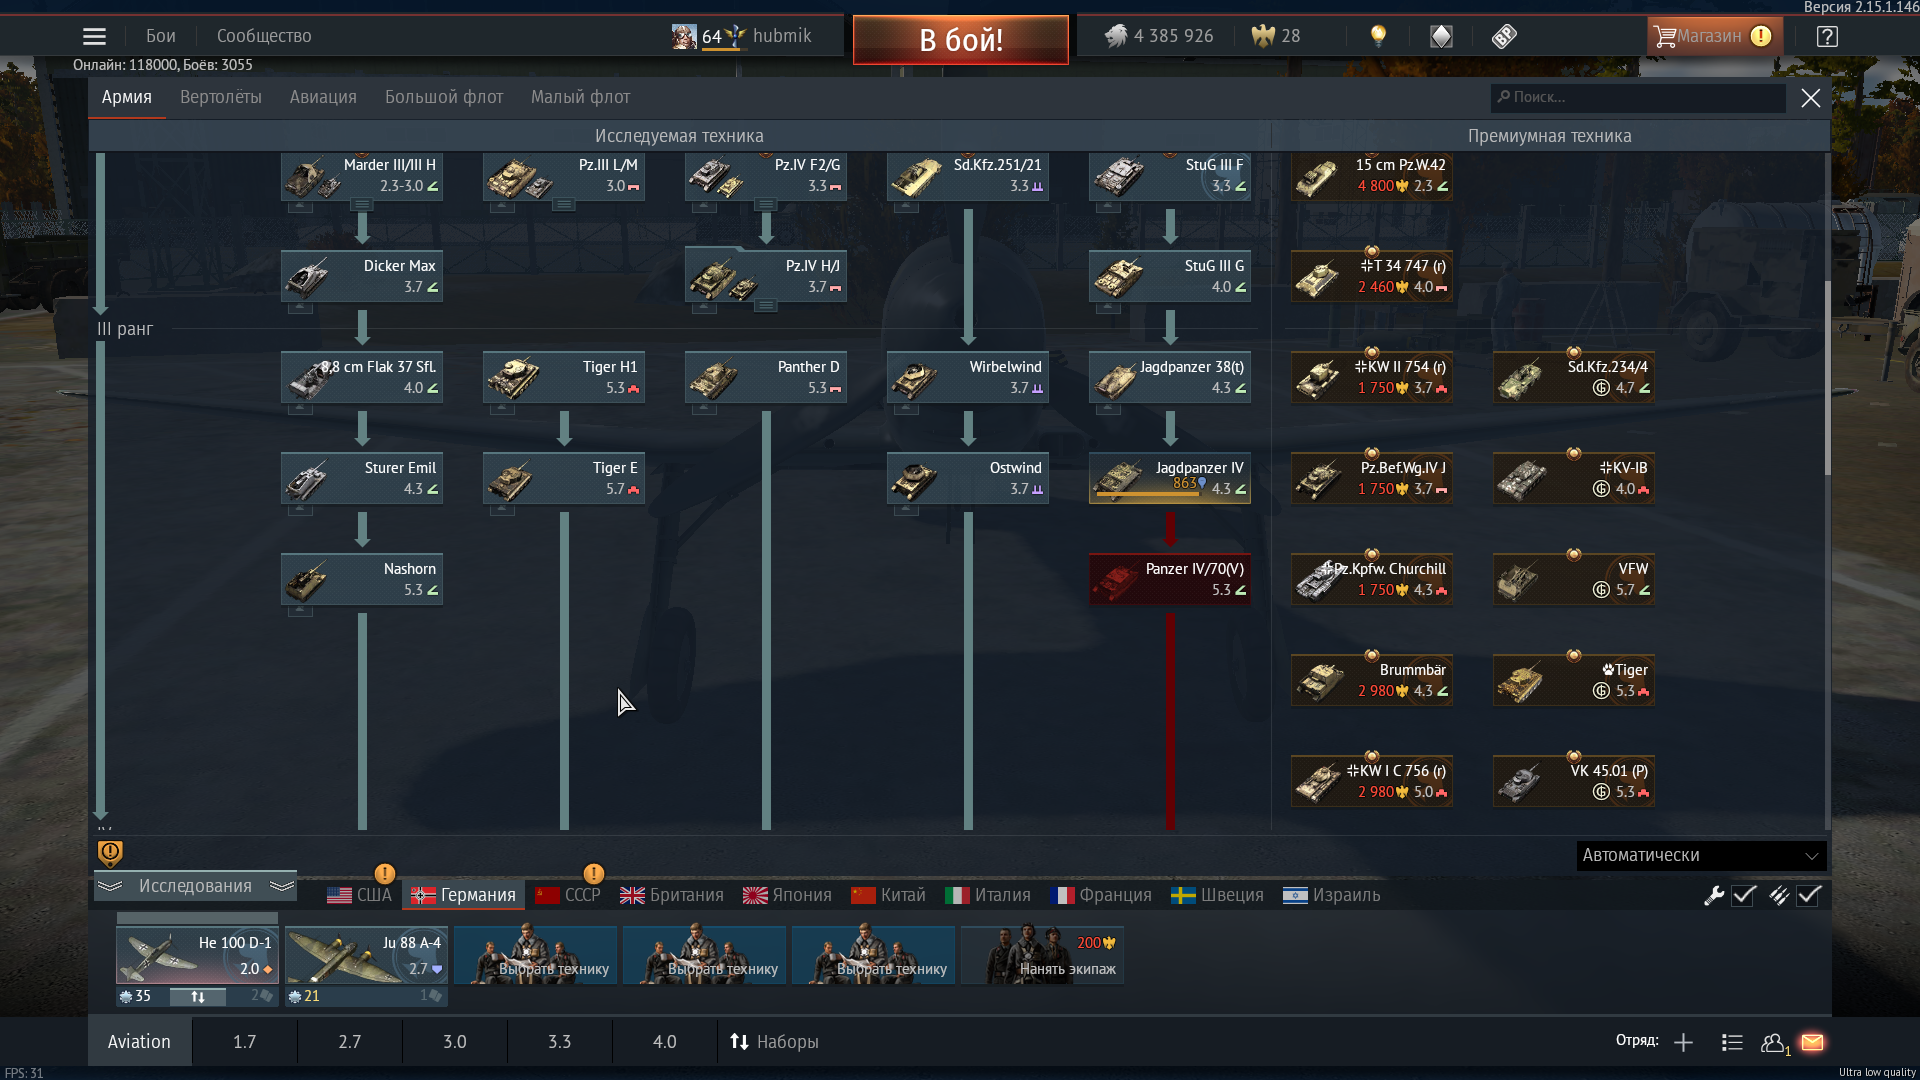Expand Pz.III L/M vehicle group
The width and height of the screenshot is (1920, 1080).
point(564,205)
